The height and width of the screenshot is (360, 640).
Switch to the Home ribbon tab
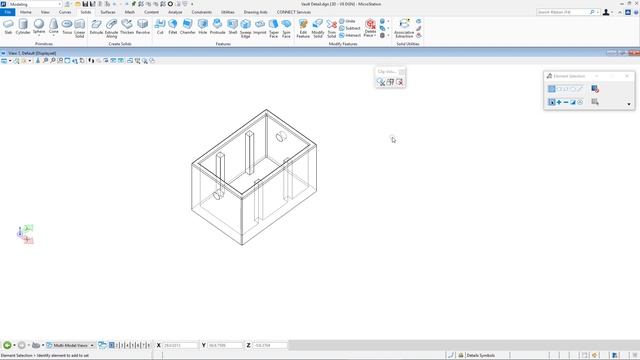[x=26, y=12]
